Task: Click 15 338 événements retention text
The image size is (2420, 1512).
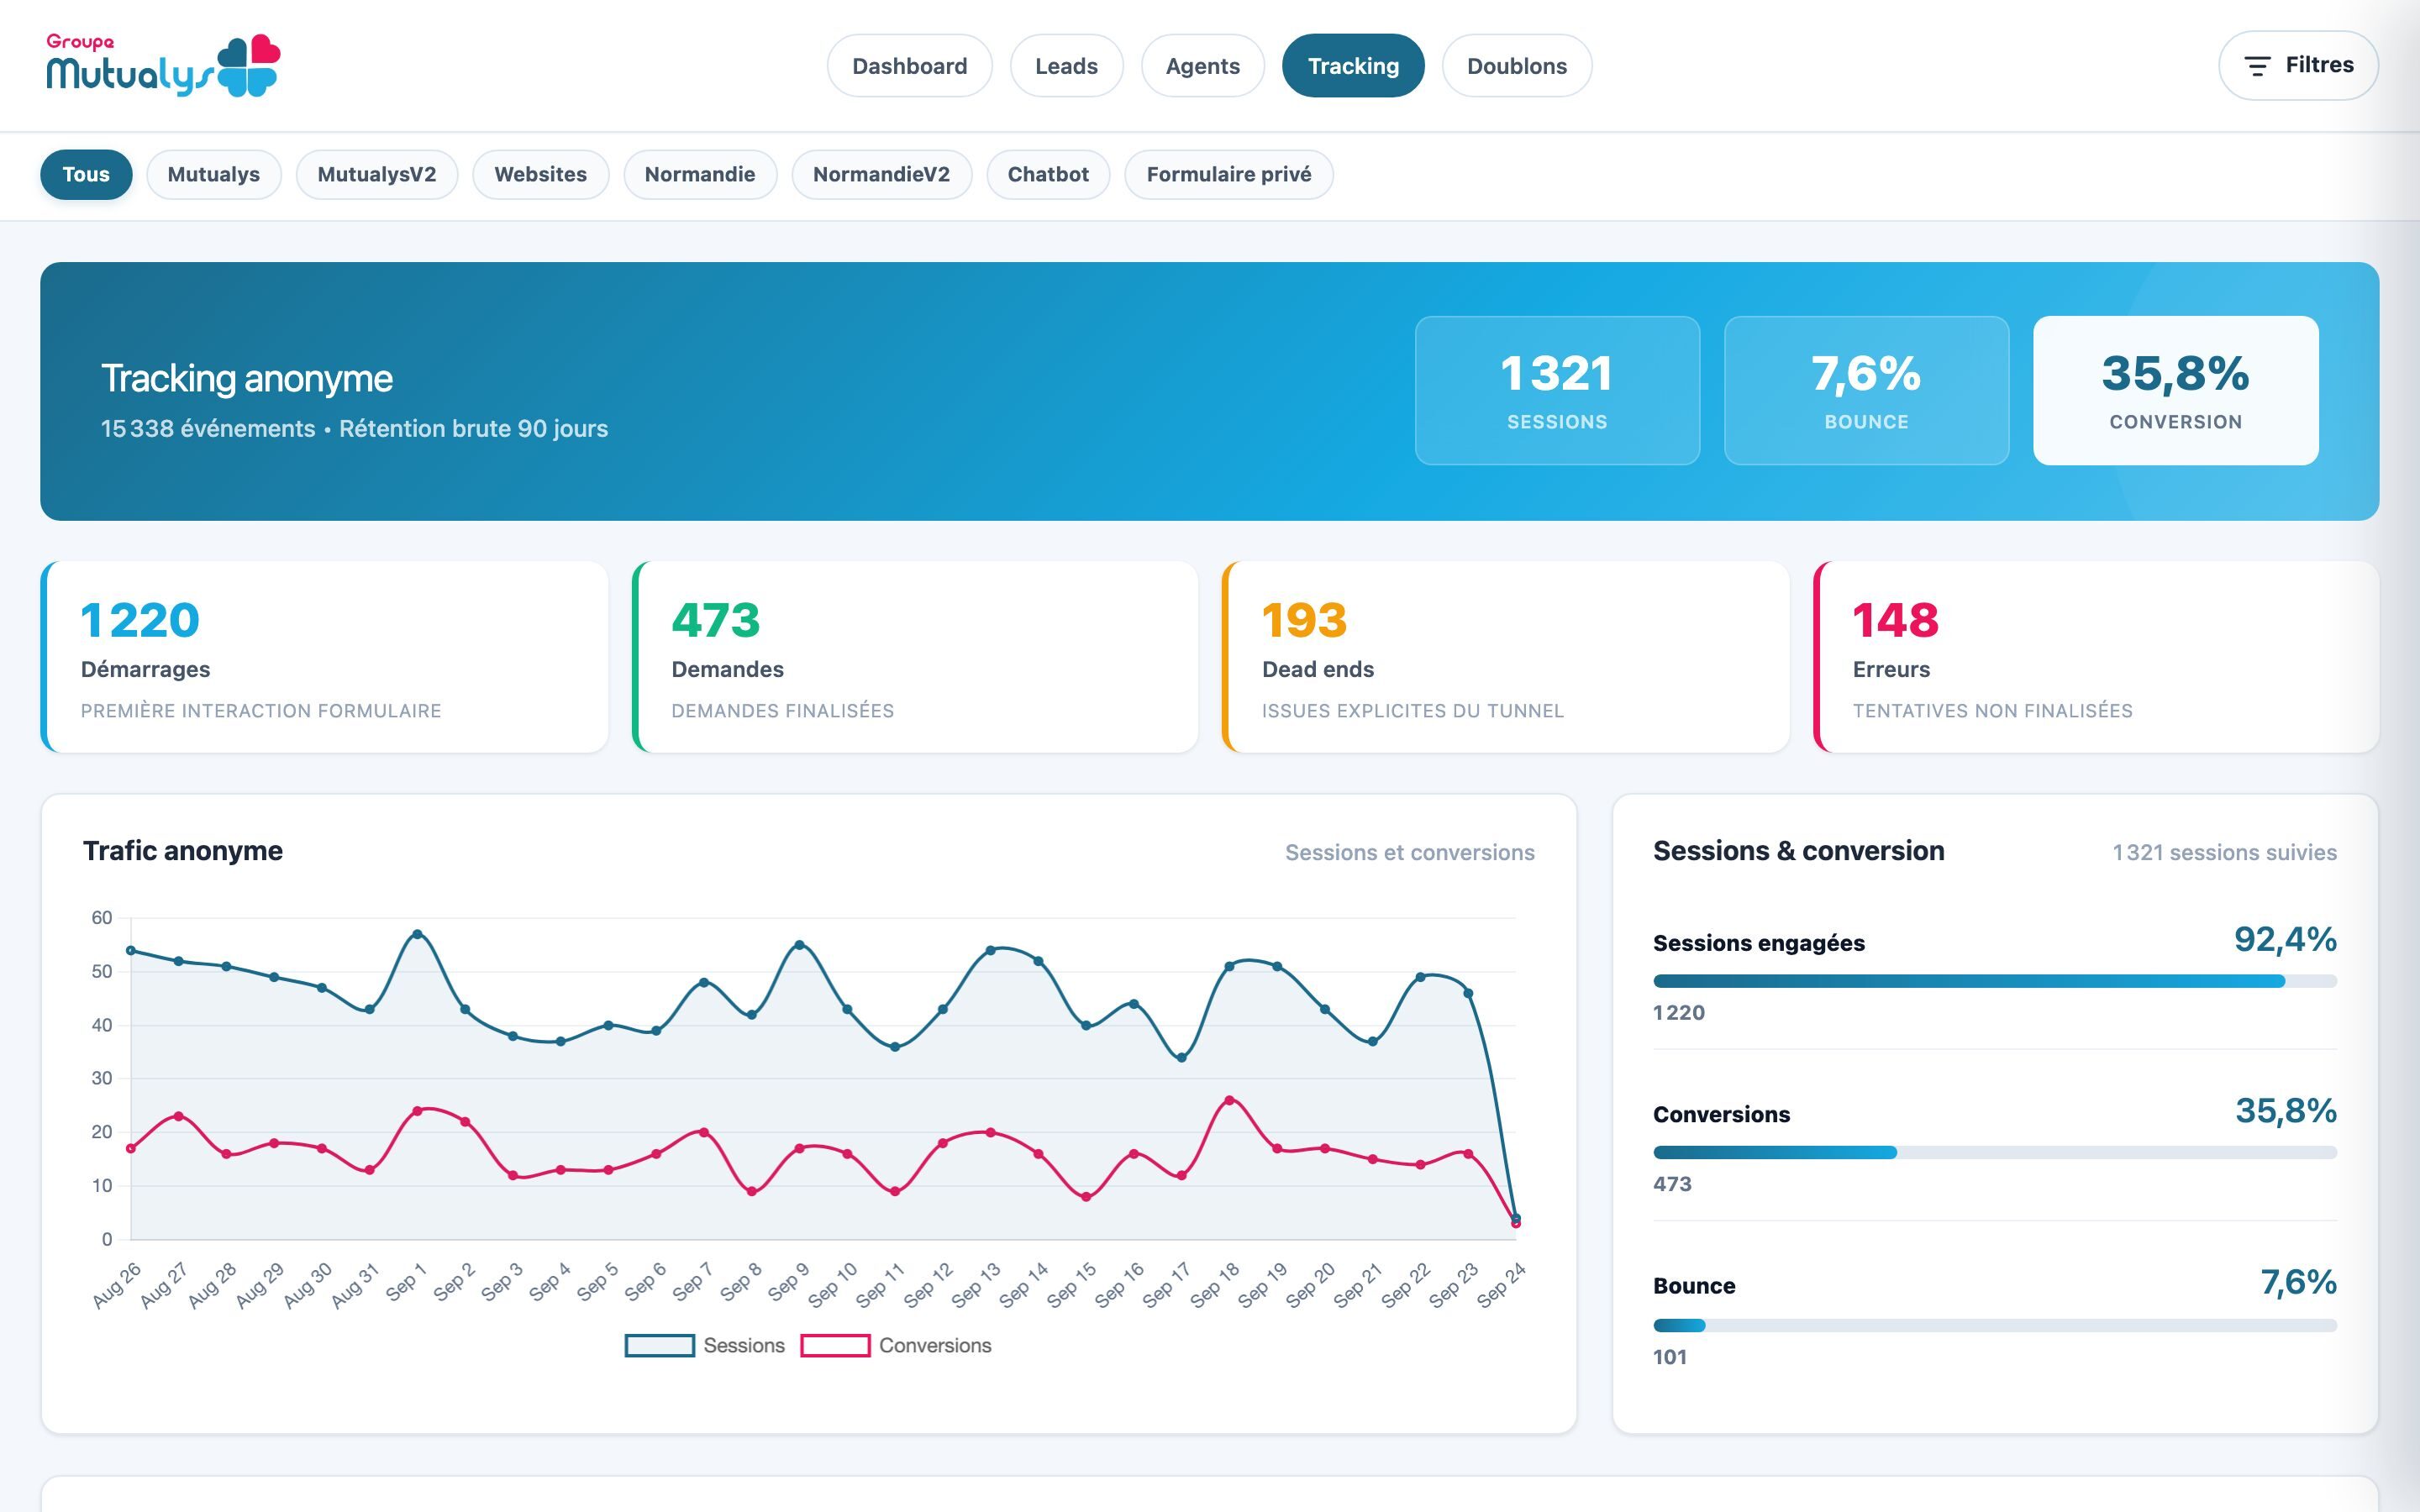Action: 354,428
